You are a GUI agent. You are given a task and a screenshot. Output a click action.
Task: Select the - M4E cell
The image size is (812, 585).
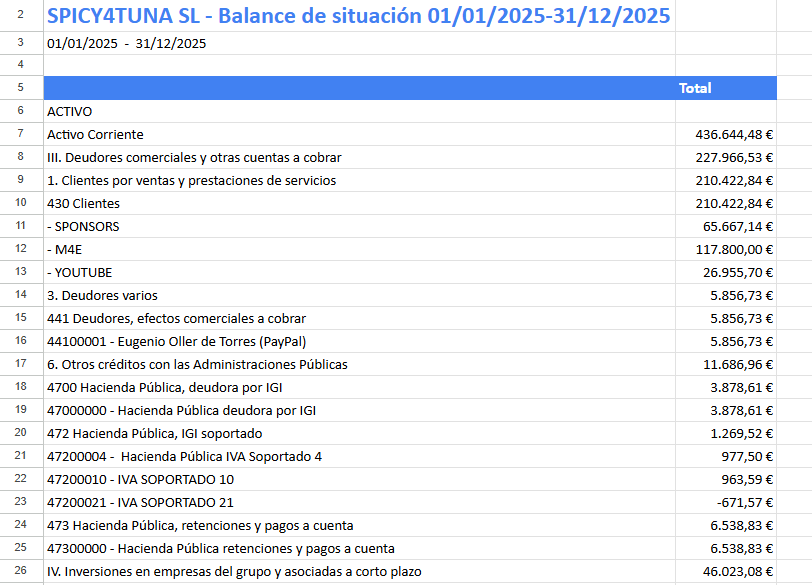(359, 250)
